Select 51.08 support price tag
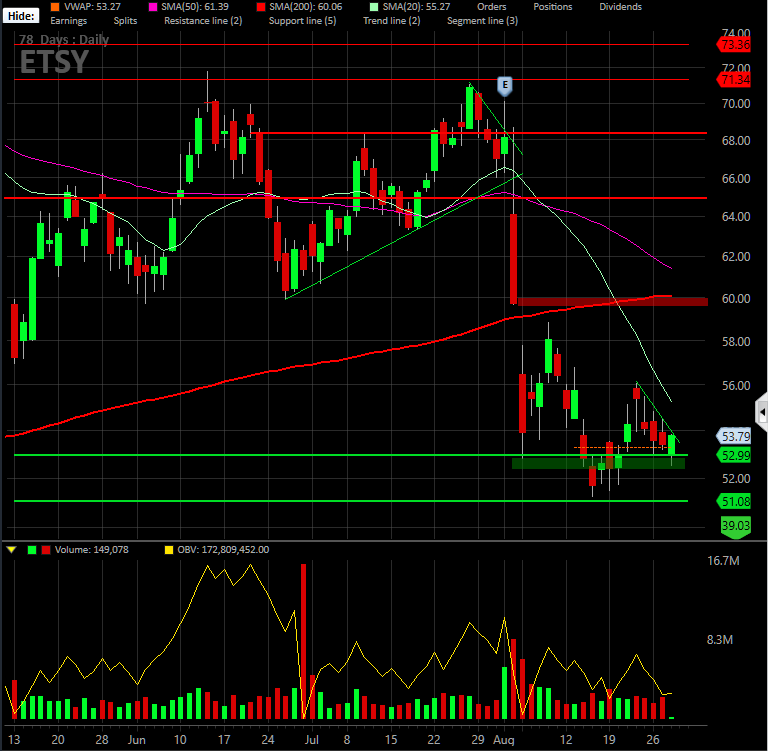The height and width of the screenshot is (751, 768). coord(734,501)
